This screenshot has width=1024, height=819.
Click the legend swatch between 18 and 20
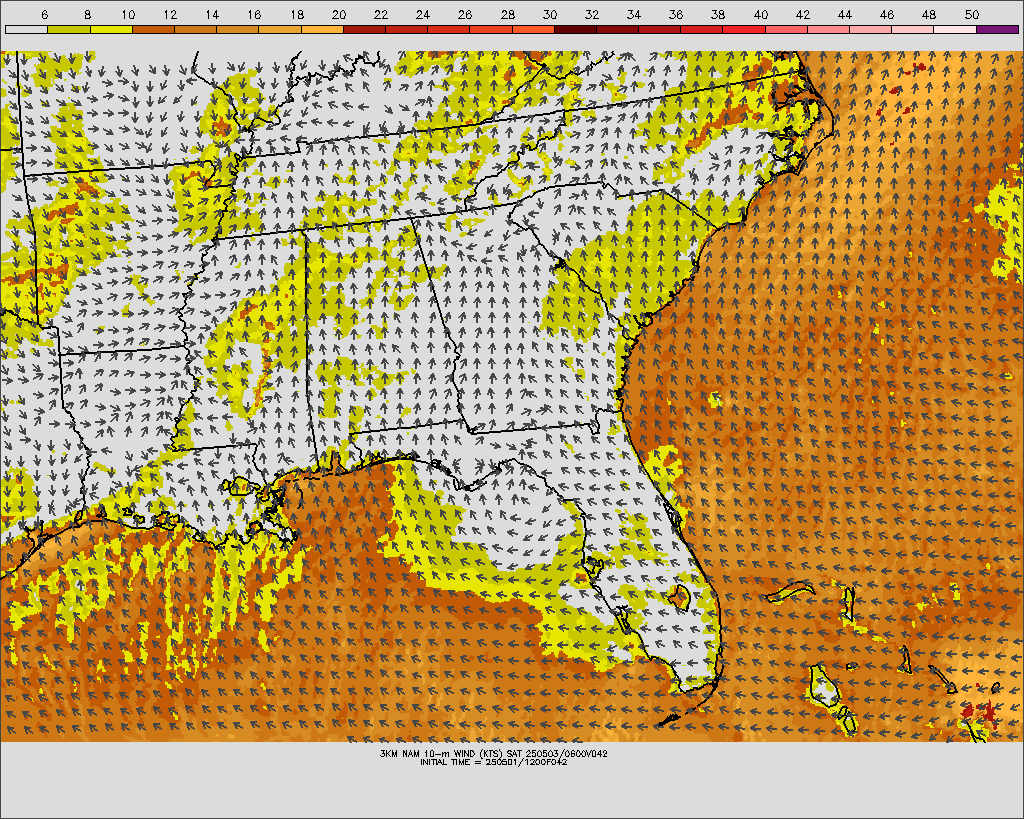click(x=322, y=29)
